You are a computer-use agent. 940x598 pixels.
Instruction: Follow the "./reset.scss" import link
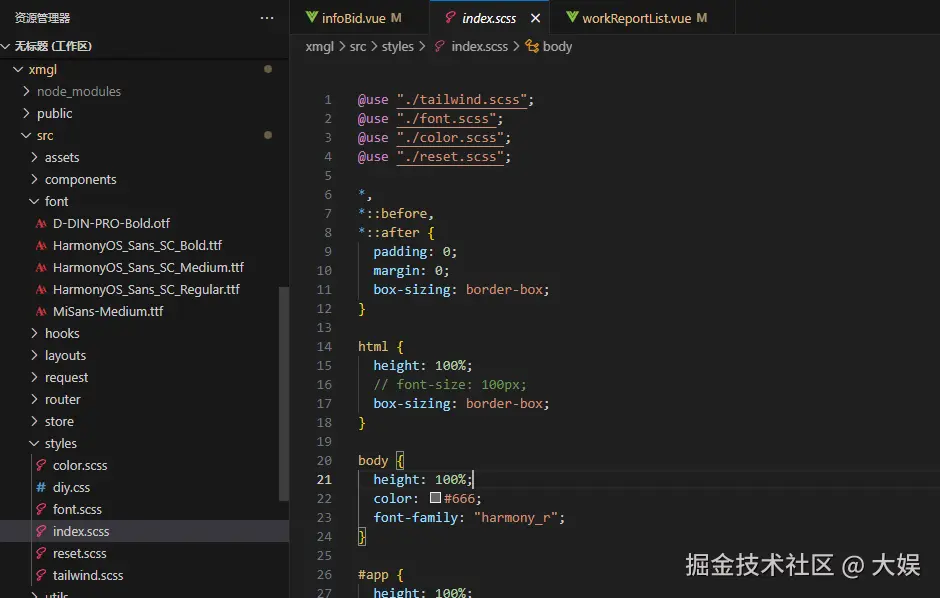pyautogui.click(x=450, y=157)
